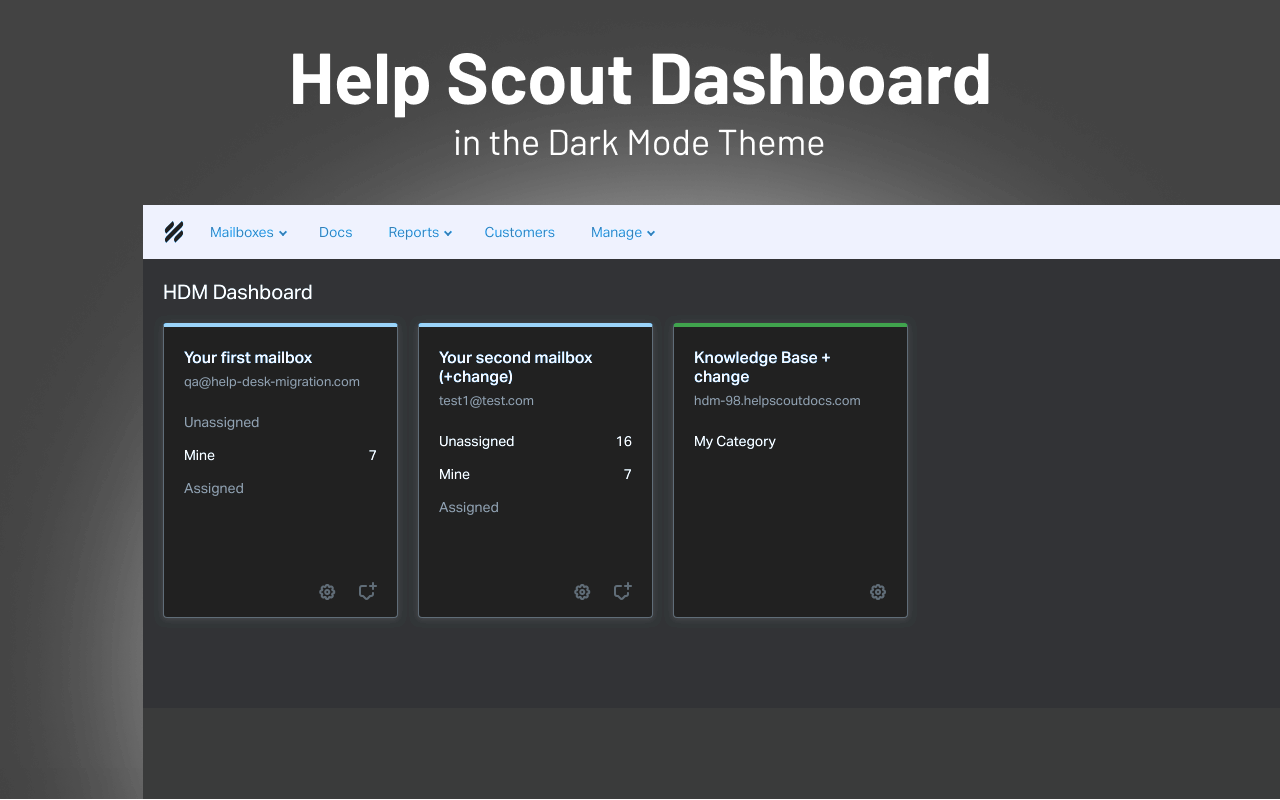Image resolution: width=1280 pixels, height=800 pixels.
Task: Create new conversation in Your first mailbox
Action: pos(367,592)
